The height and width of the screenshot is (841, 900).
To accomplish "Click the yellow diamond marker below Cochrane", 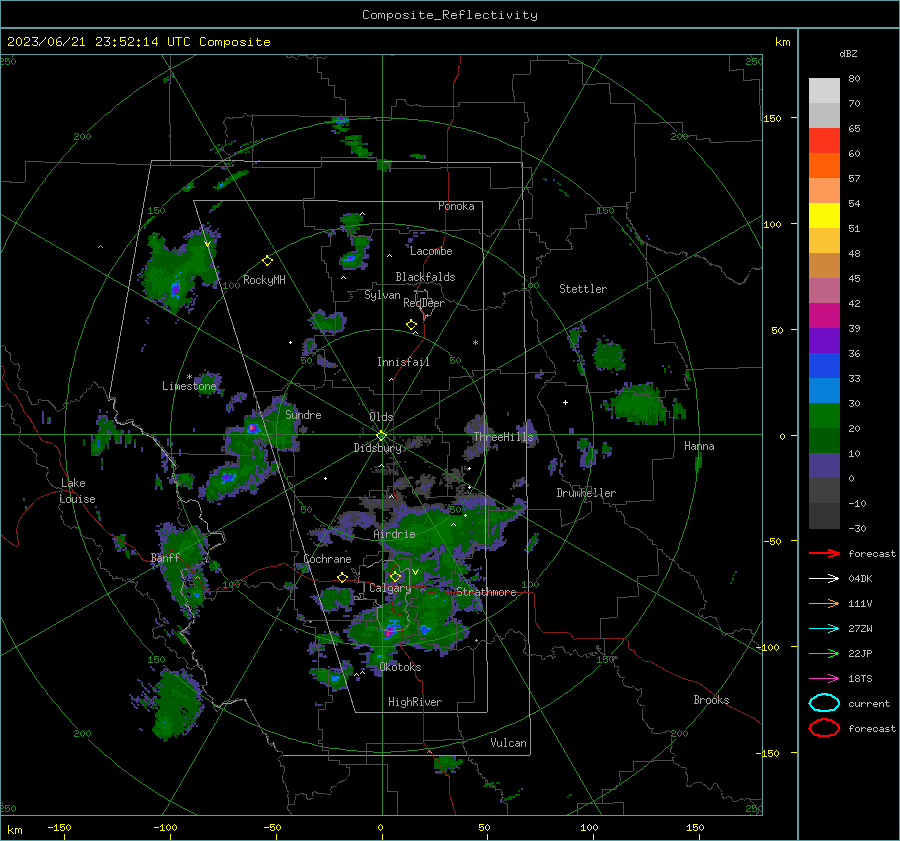I will tap(342, 577).
